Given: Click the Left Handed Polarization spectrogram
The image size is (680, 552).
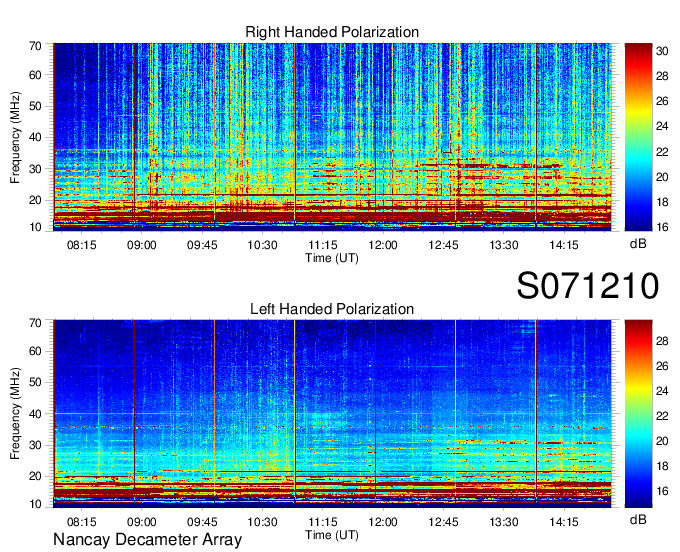Looking at the screenshot, I should (332, 414).
